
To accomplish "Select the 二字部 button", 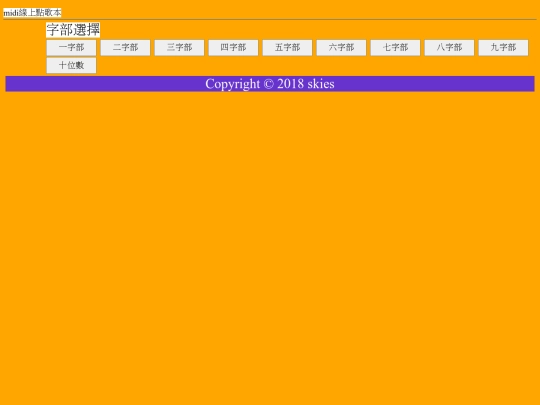I will click(125, 48).
